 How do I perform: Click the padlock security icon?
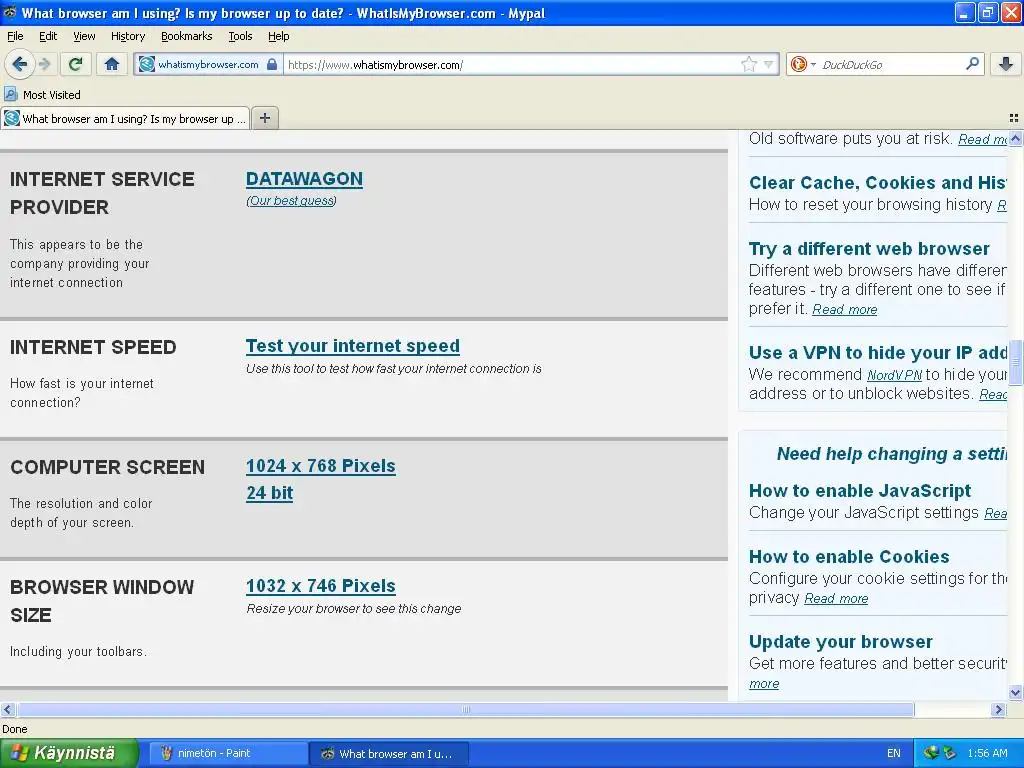tap(272, 64)
